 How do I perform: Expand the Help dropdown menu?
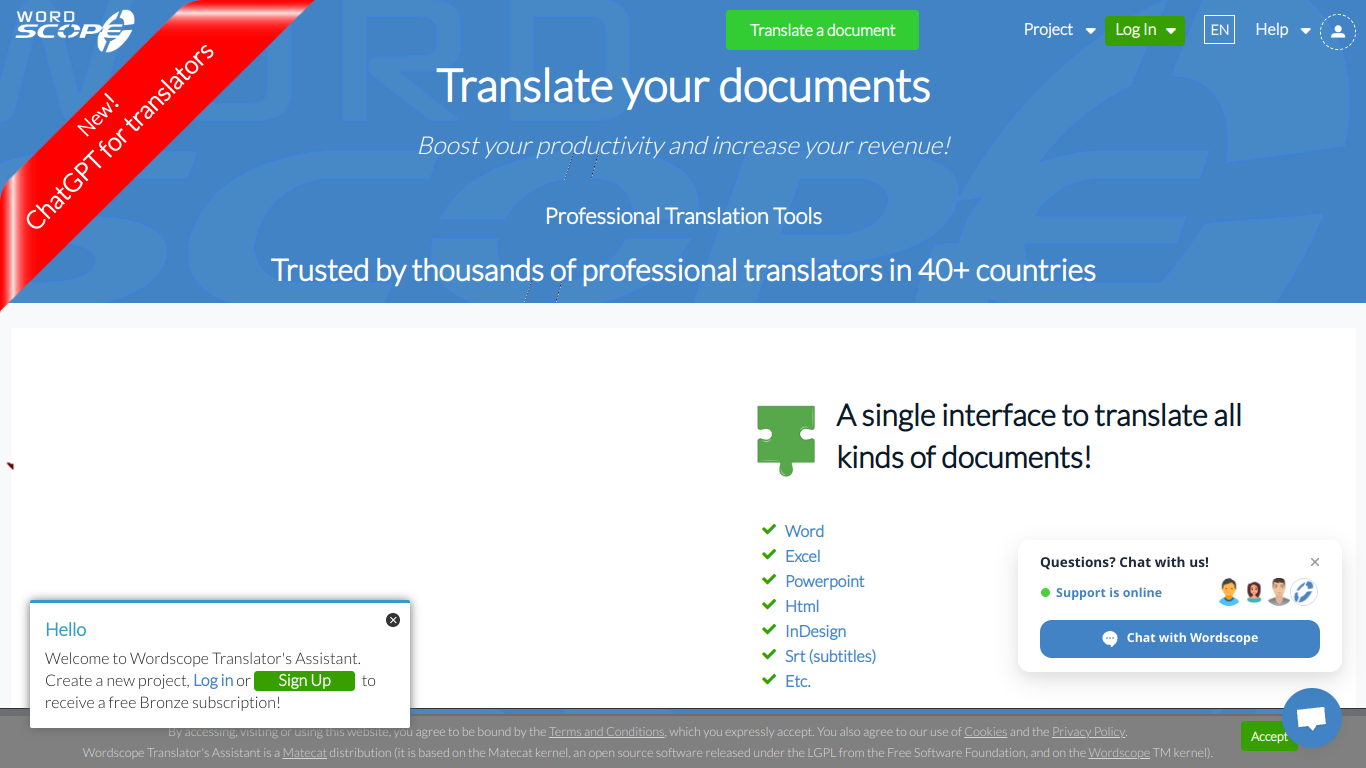click(x=1283, y=30)
